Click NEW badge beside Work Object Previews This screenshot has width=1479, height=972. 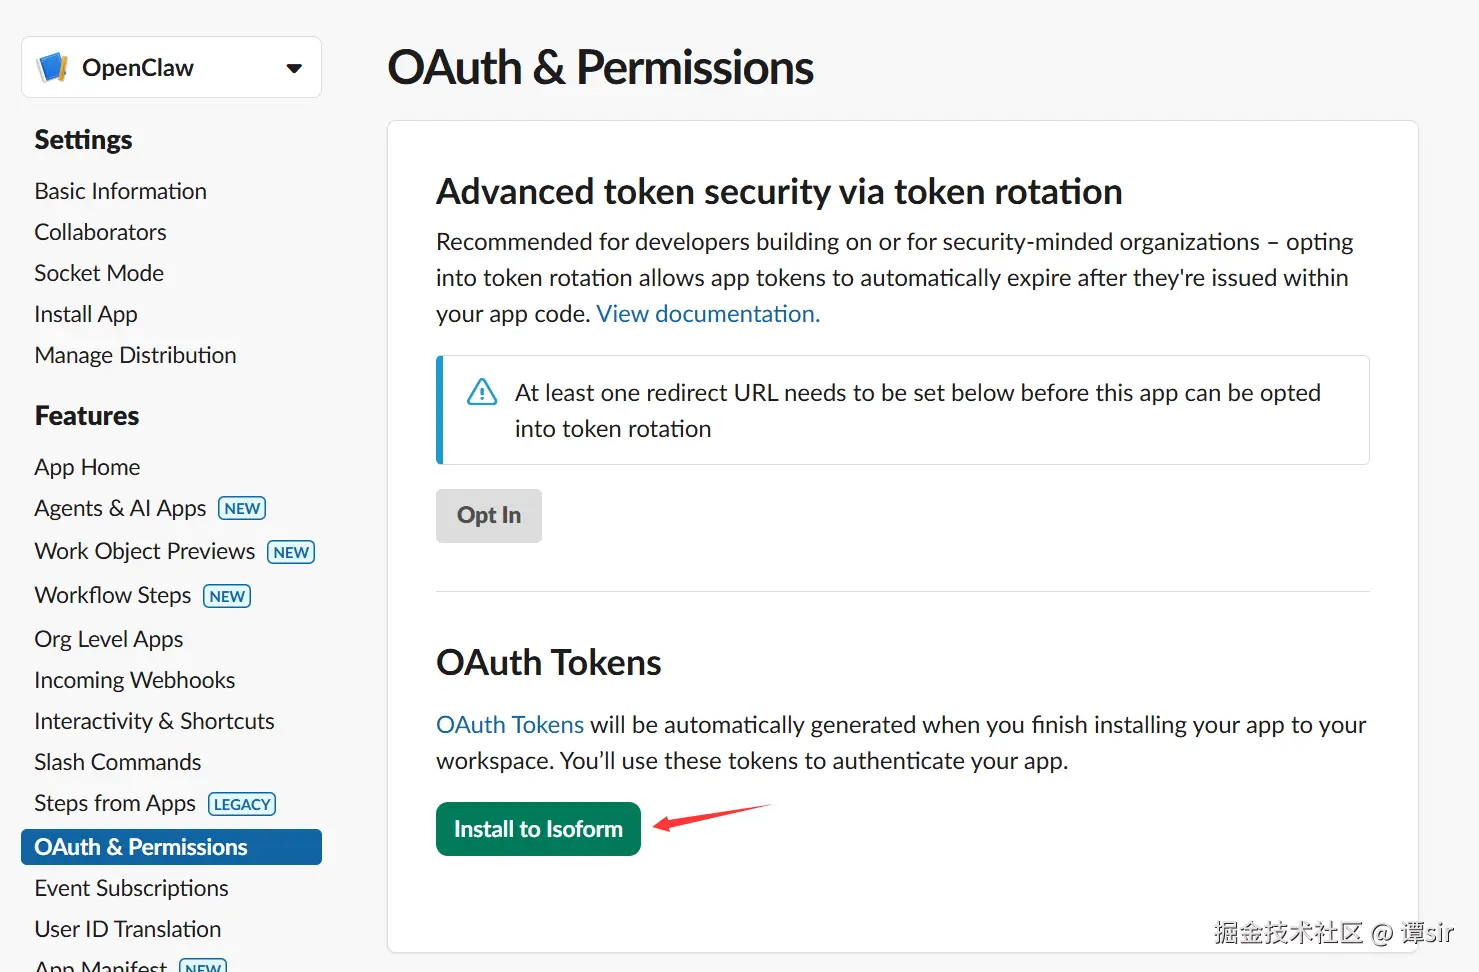coord(291,552)
